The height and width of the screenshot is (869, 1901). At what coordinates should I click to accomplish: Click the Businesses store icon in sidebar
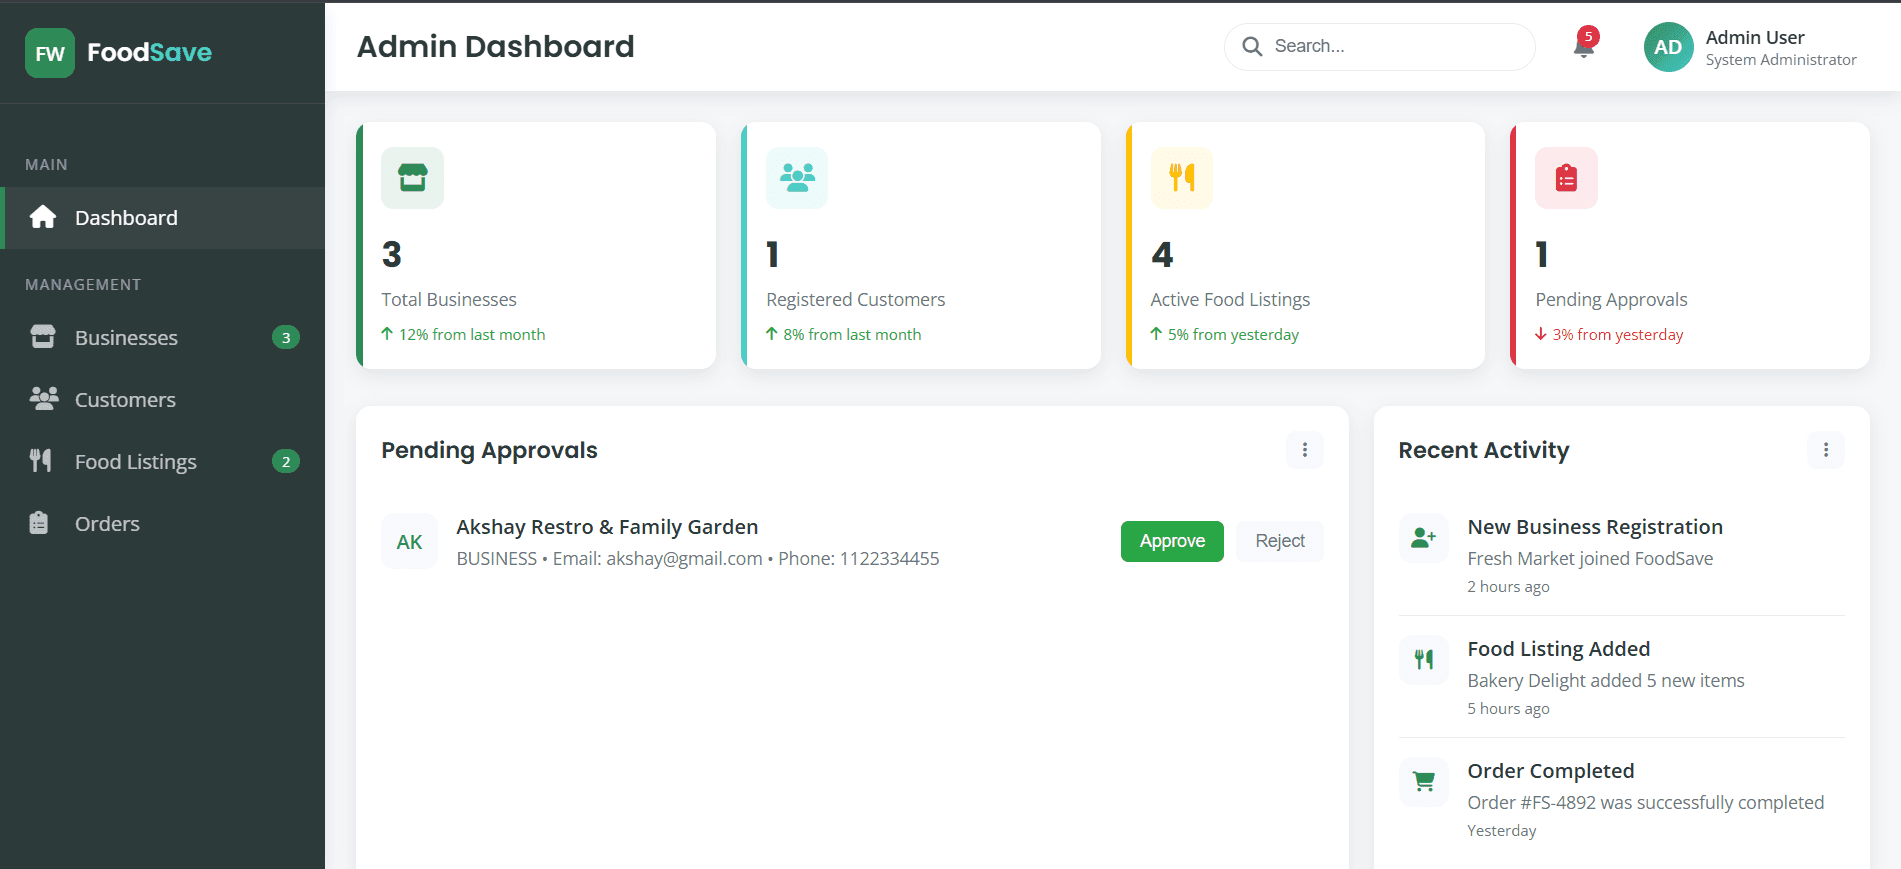point(43,337)
